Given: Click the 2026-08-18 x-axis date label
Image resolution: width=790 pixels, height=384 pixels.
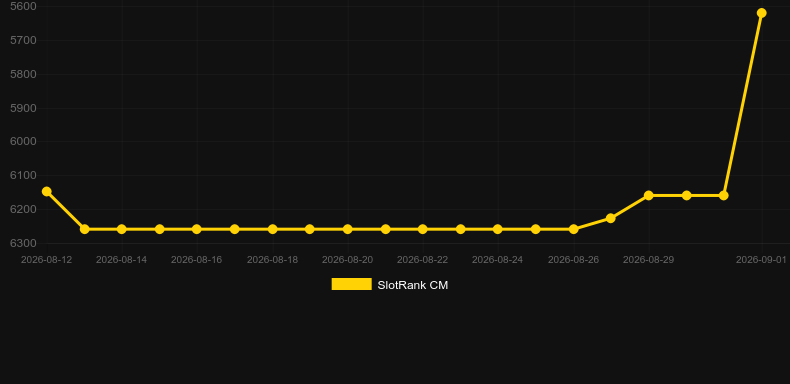Looking at the screenshot, I should (x=273, y=260).
